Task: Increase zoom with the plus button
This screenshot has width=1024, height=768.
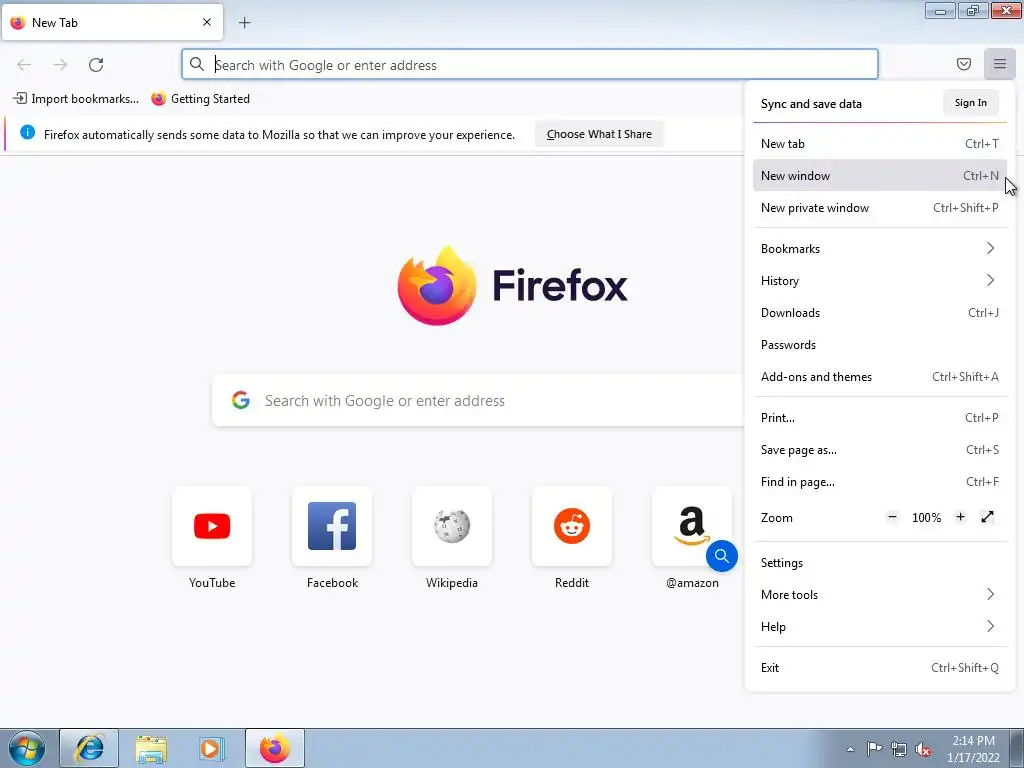Action: 960,517
